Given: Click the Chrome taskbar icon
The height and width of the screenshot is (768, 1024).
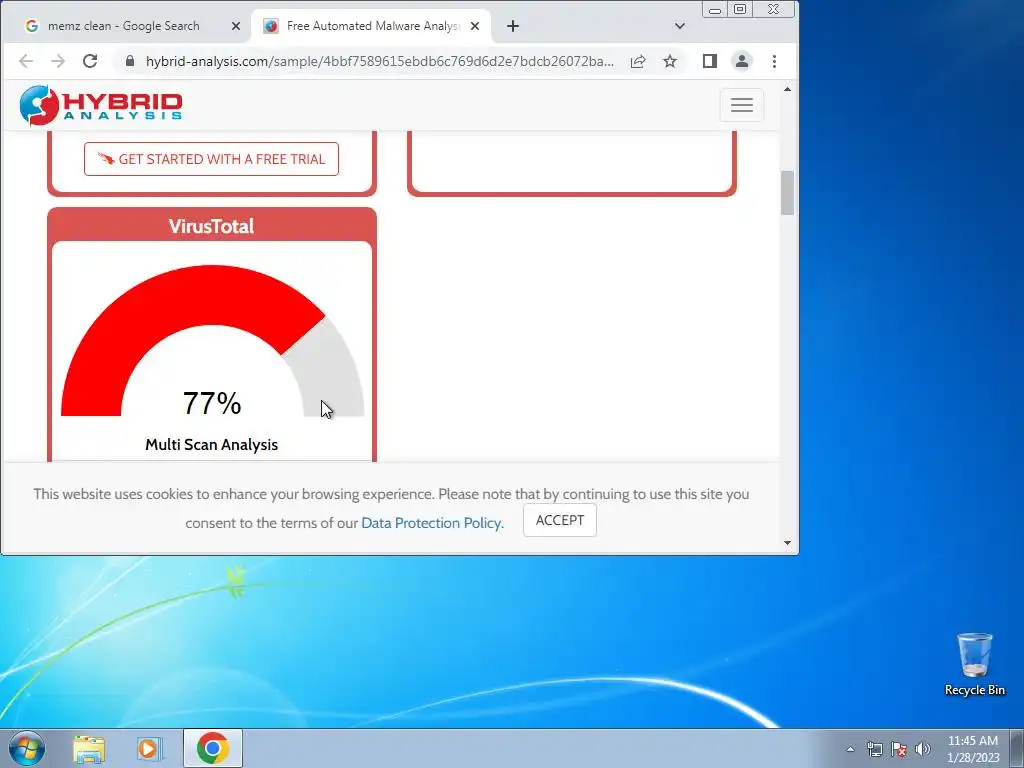Looking at the screenshot, I should pyautogui.click(x=213, y=748).
